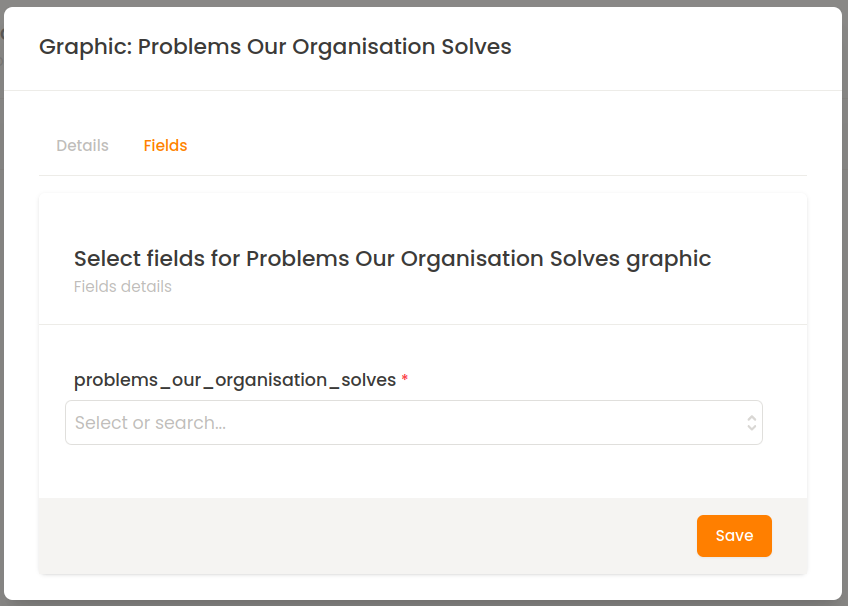848x606 pixels.
Task: Click the Fields details subtitle text
Action: point(122,286)
